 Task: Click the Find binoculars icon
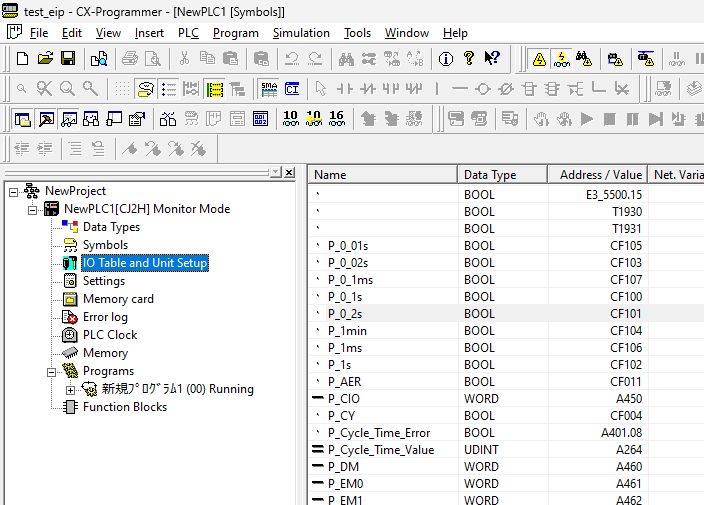tap(346, 58)
